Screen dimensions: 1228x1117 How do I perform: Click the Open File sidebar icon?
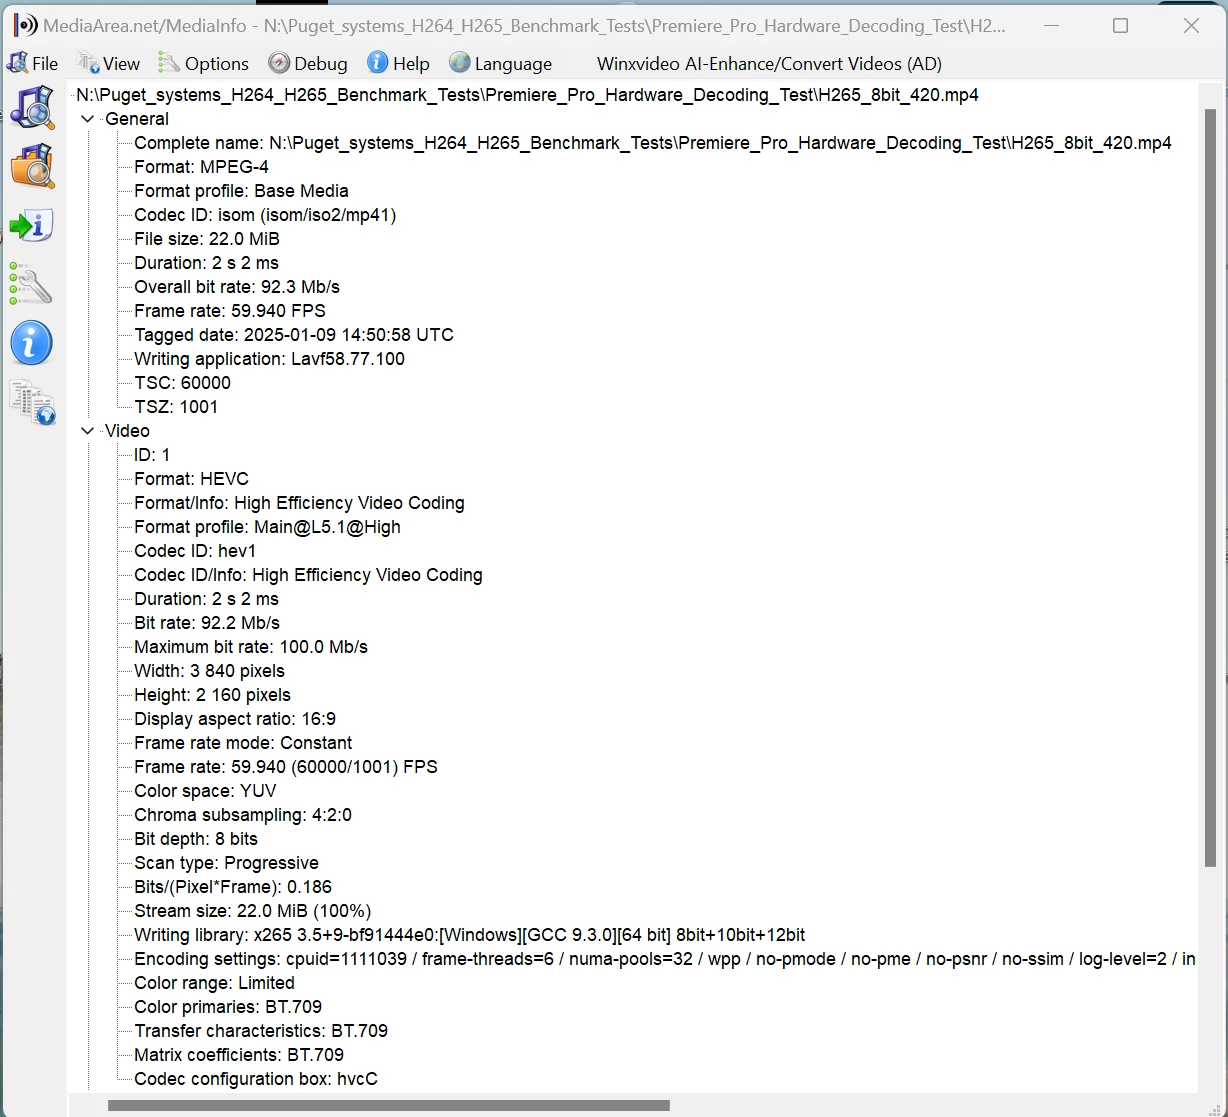[33, 107]
